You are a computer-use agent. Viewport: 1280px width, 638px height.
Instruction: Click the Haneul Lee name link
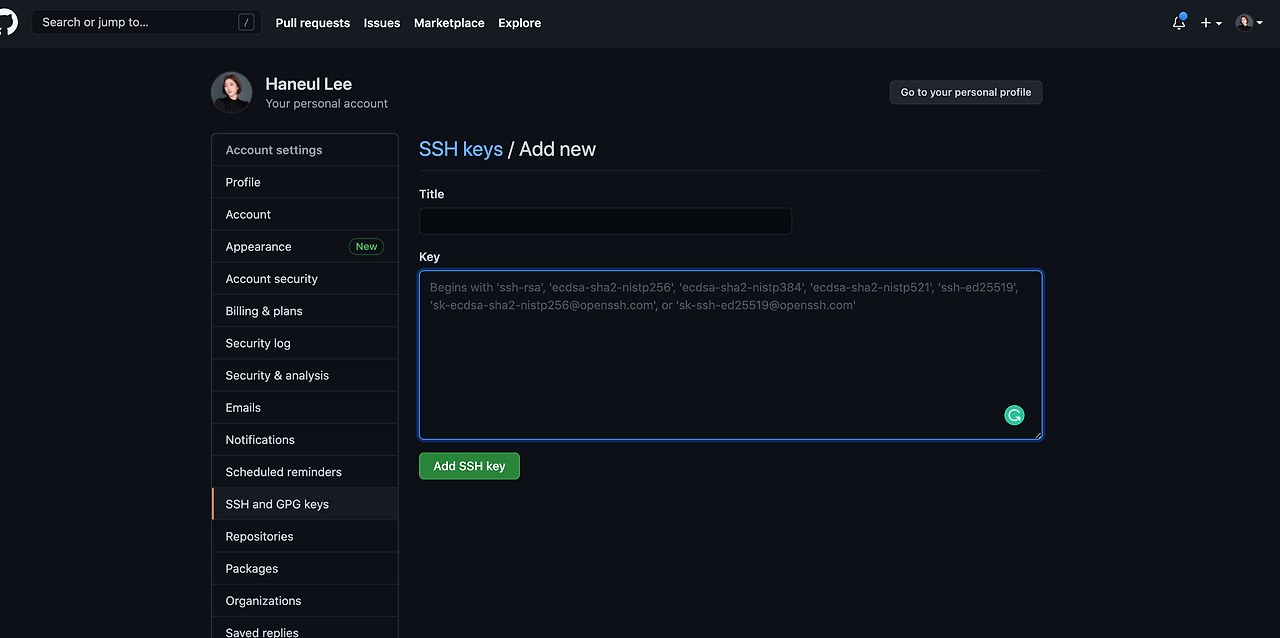[309, 84]
